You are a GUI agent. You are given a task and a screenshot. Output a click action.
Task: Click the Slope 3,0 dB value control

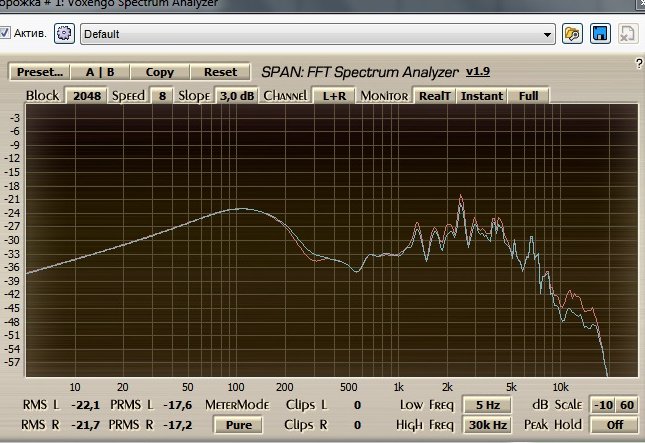click(x=237, y=96)
